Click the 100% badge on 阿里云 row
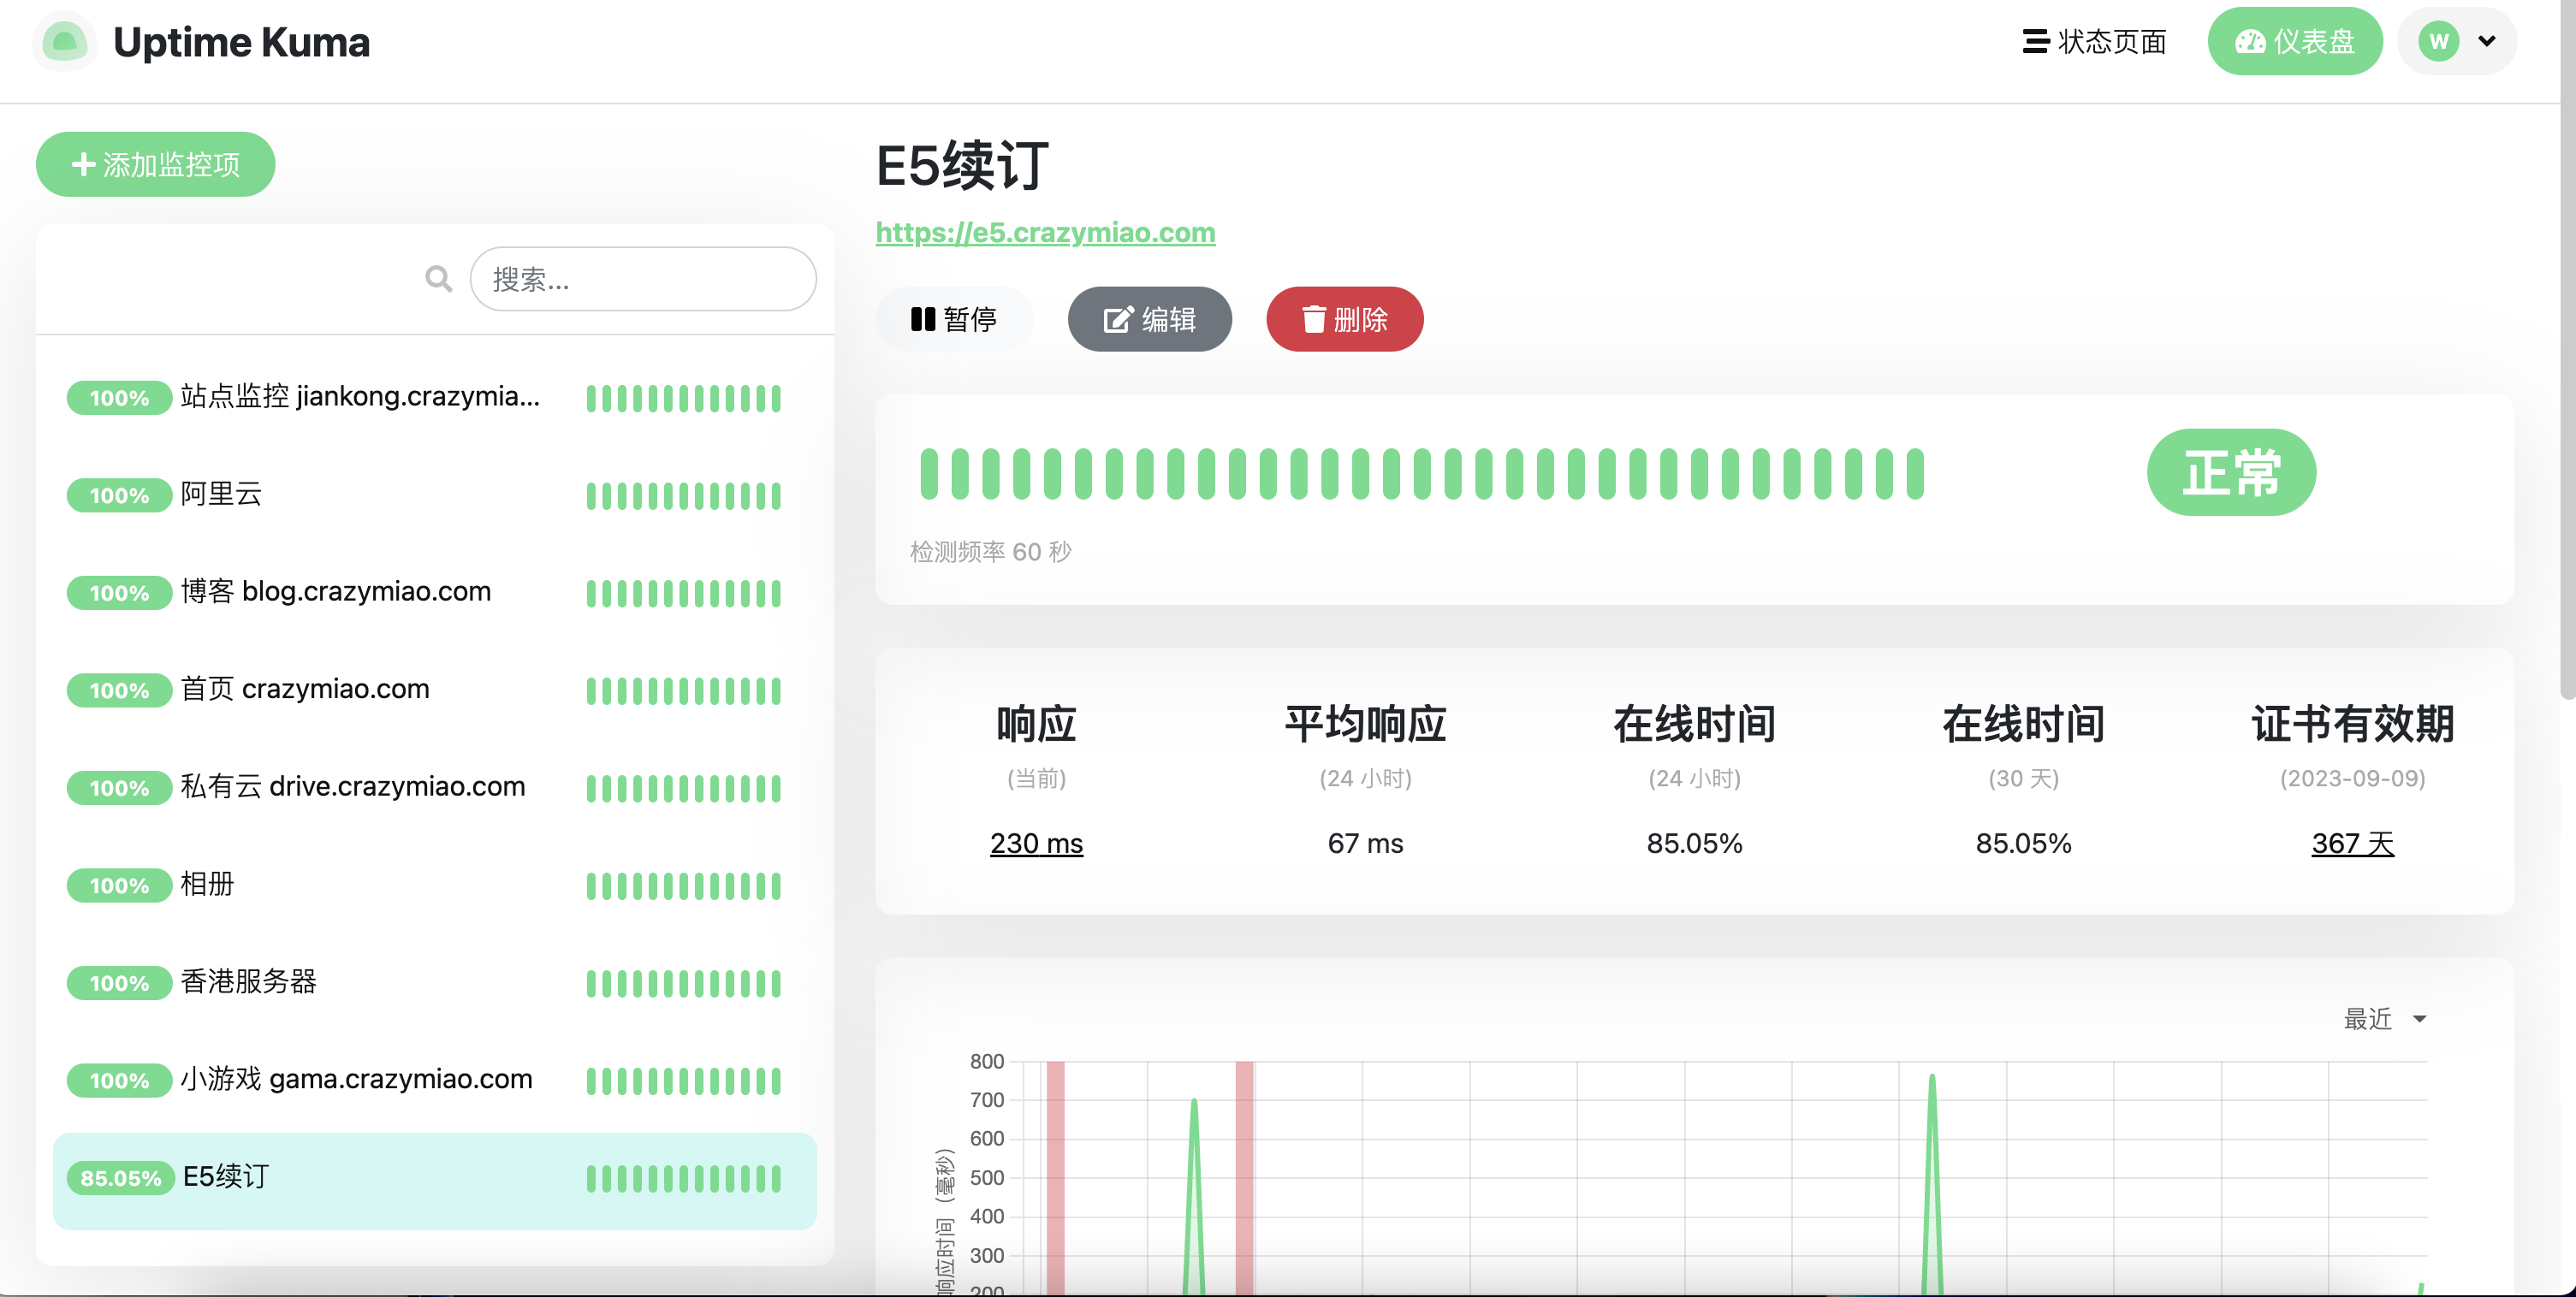Screen dimensions: 2576x1297 119,495
